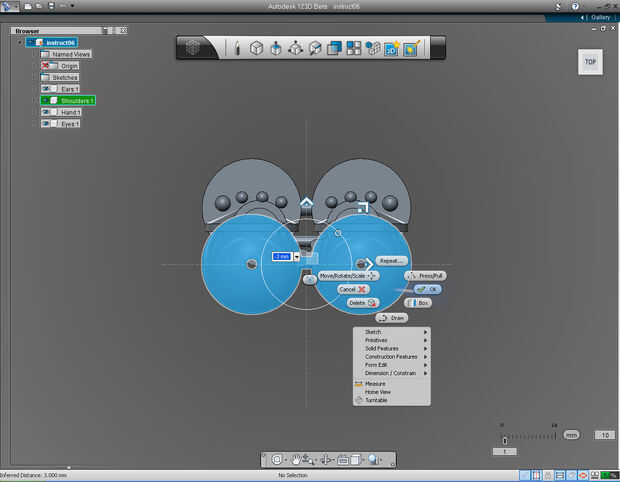Open the Primitives submenu in the context menu
The width and height of the screenshot is (620, 482).
pyautogui.click(x=391, y=340)
